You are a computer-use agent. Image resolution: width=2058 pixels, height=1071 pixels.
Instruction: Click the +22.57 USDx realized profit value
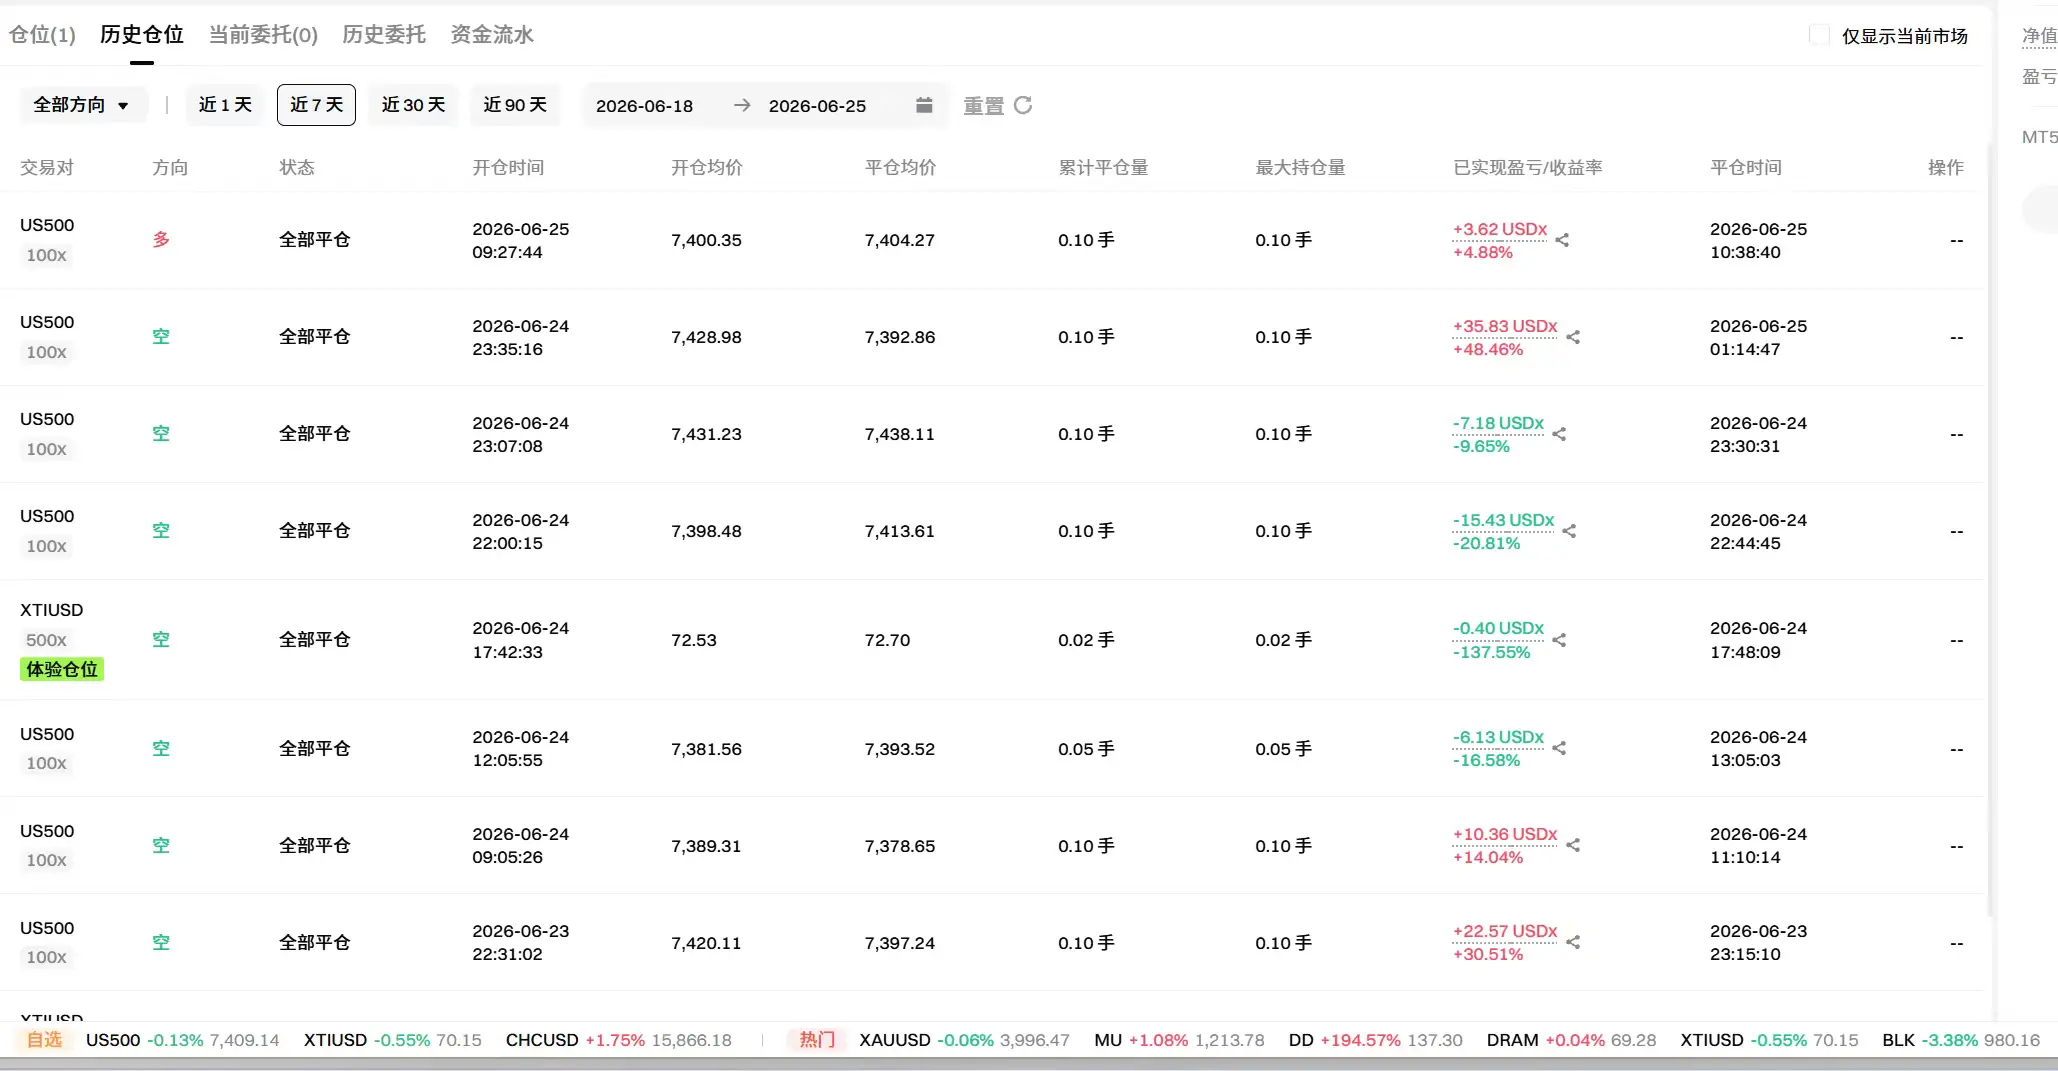click(1505, 931)
